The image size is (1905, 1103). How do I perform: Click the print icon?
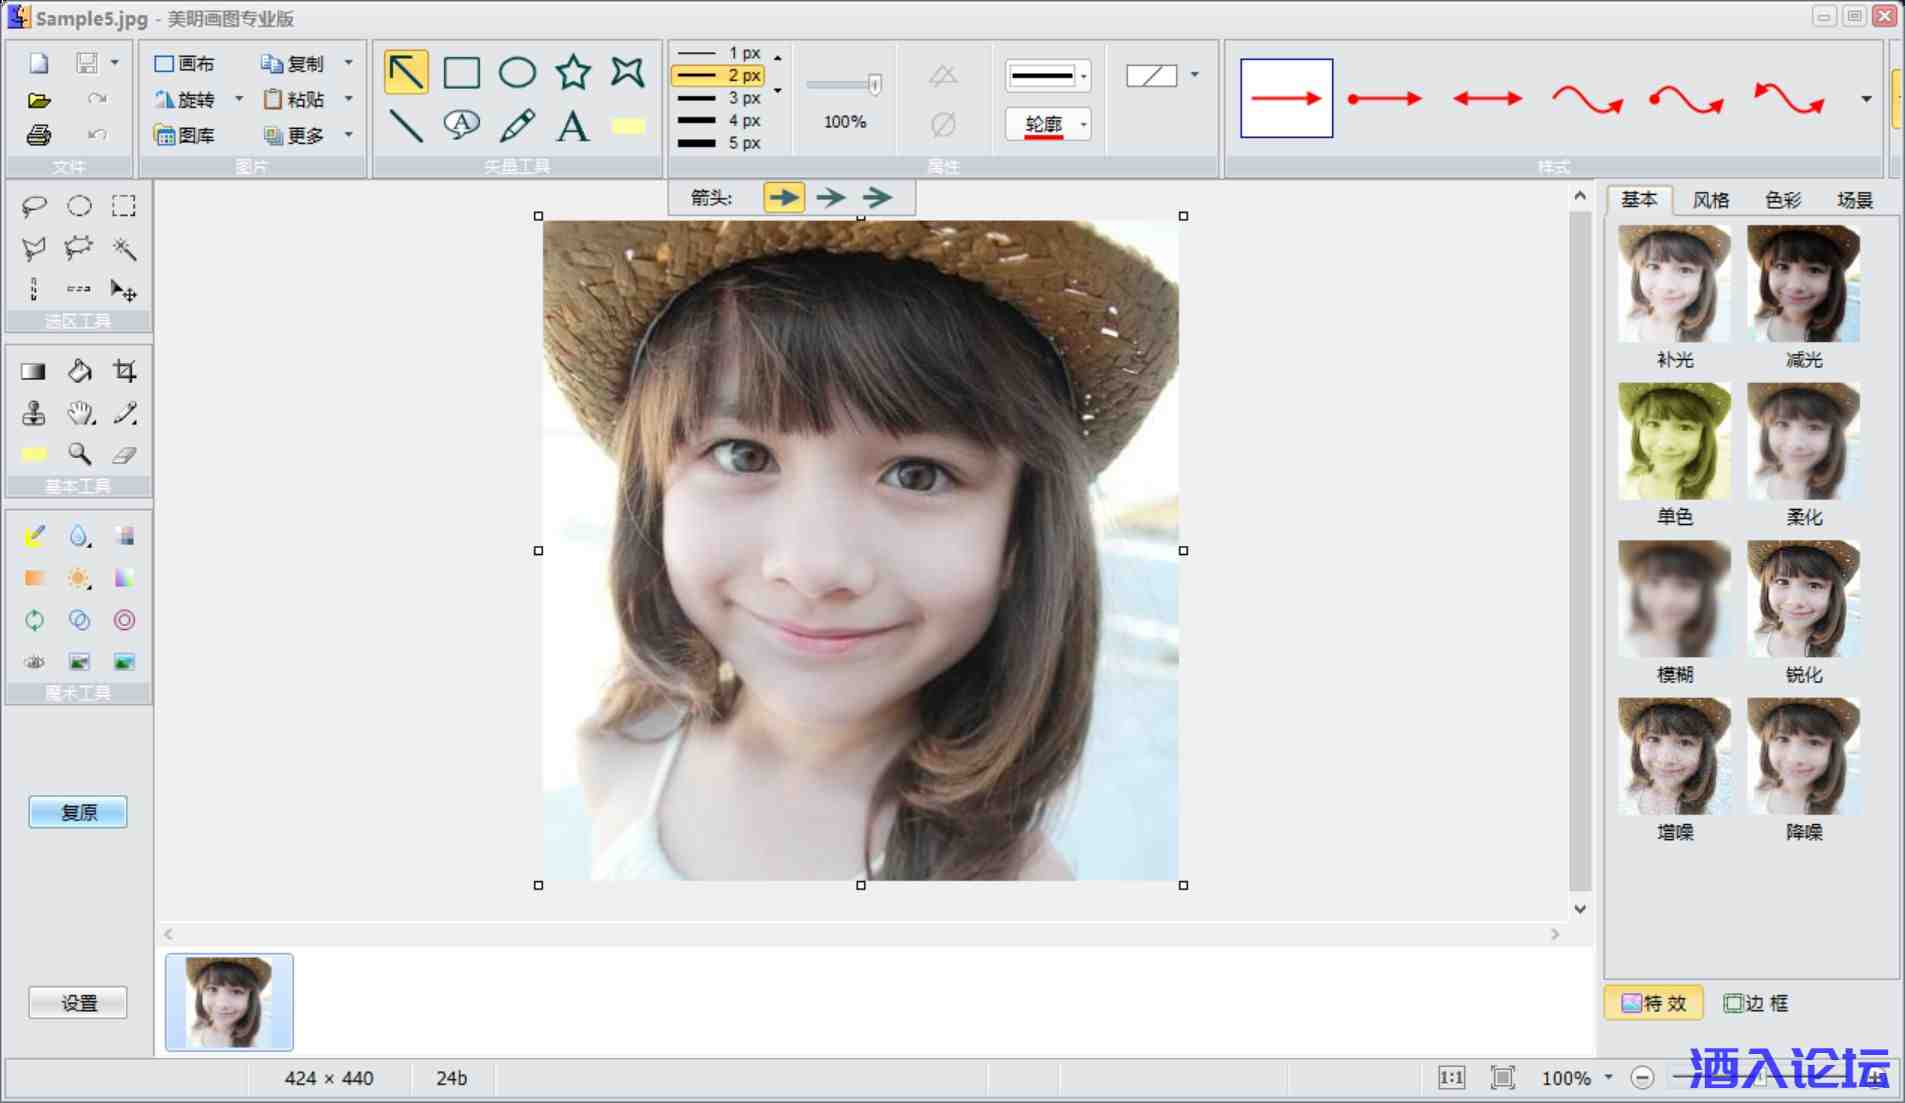pyautogui.click(x=38, y=135)
